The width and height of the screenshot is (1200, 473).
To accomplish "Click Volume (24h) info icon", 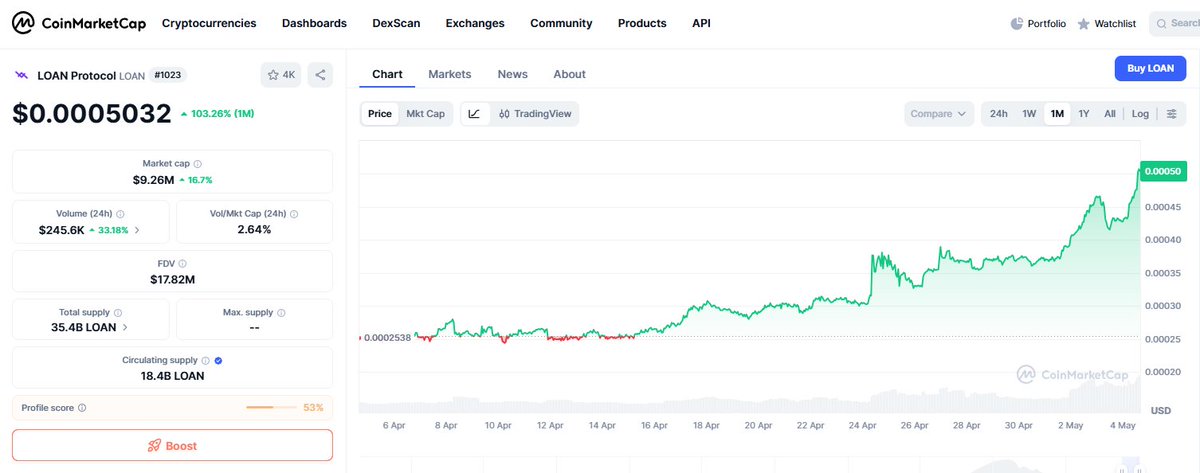I will tap(120, 213).
